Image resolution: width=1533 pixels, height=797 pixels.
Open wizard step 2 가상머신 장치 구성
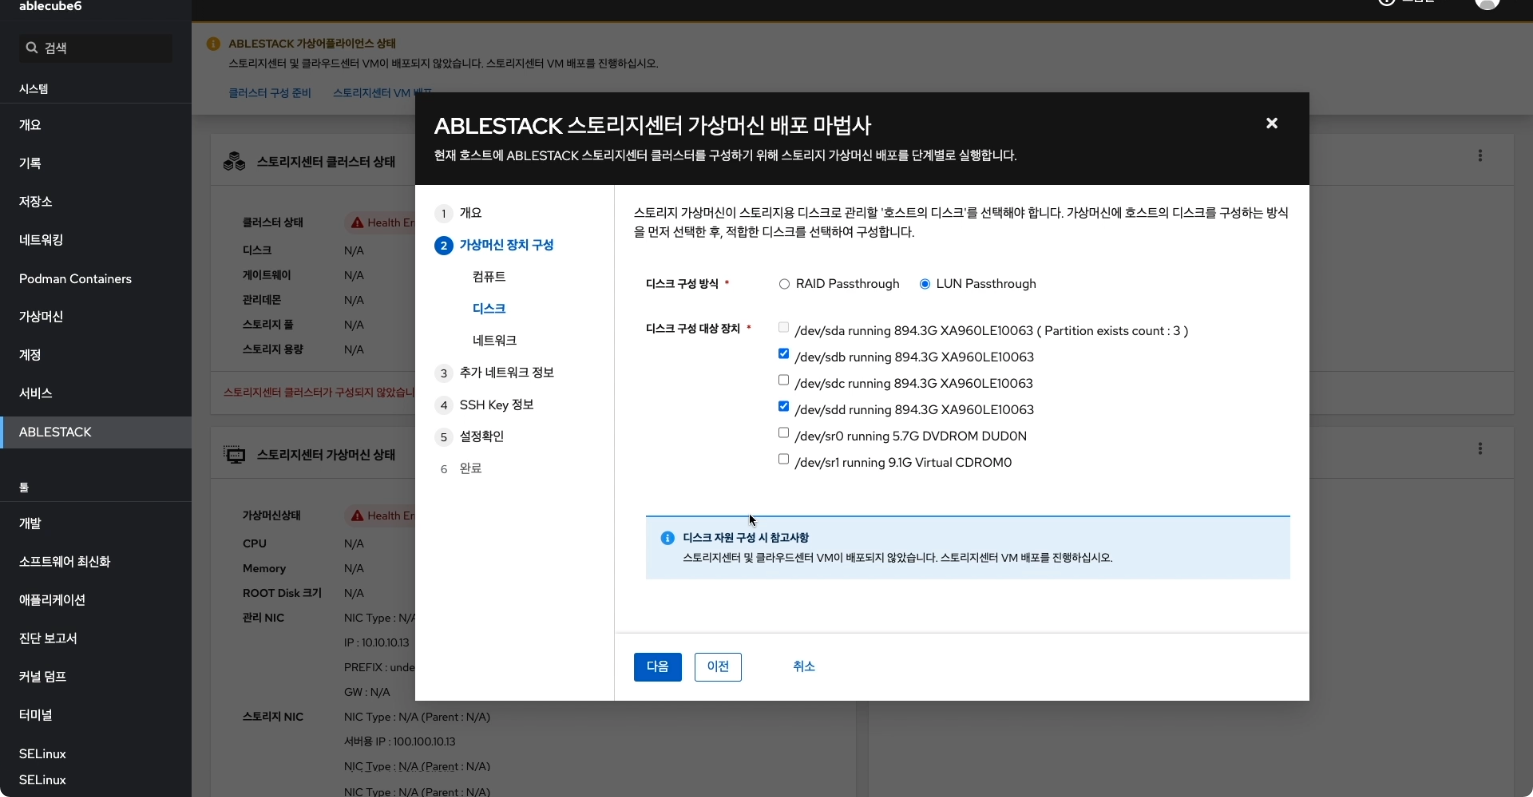point(494,245)
